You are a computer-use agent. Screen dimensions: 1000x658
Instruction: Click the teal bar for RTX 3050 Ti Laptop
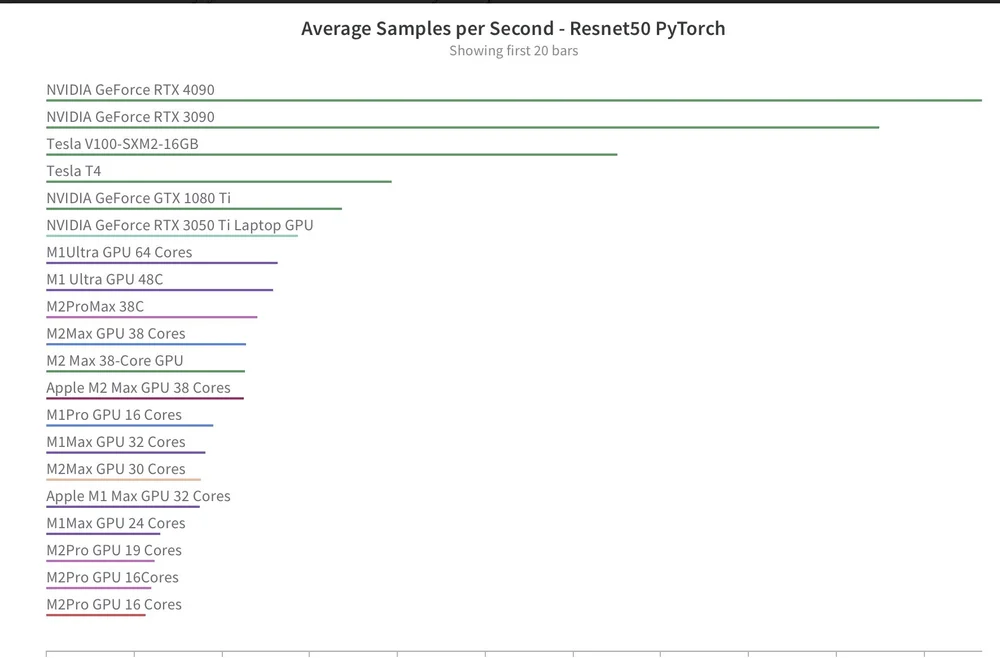click(x=172, y=236)
